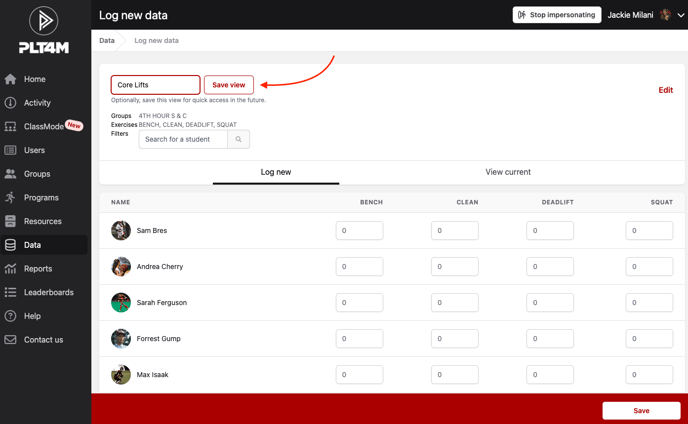Image resolution: width=688 pixels, height=424 pixels.
Task: Select the Users sidebar icon
Action: tap(11, 150)
